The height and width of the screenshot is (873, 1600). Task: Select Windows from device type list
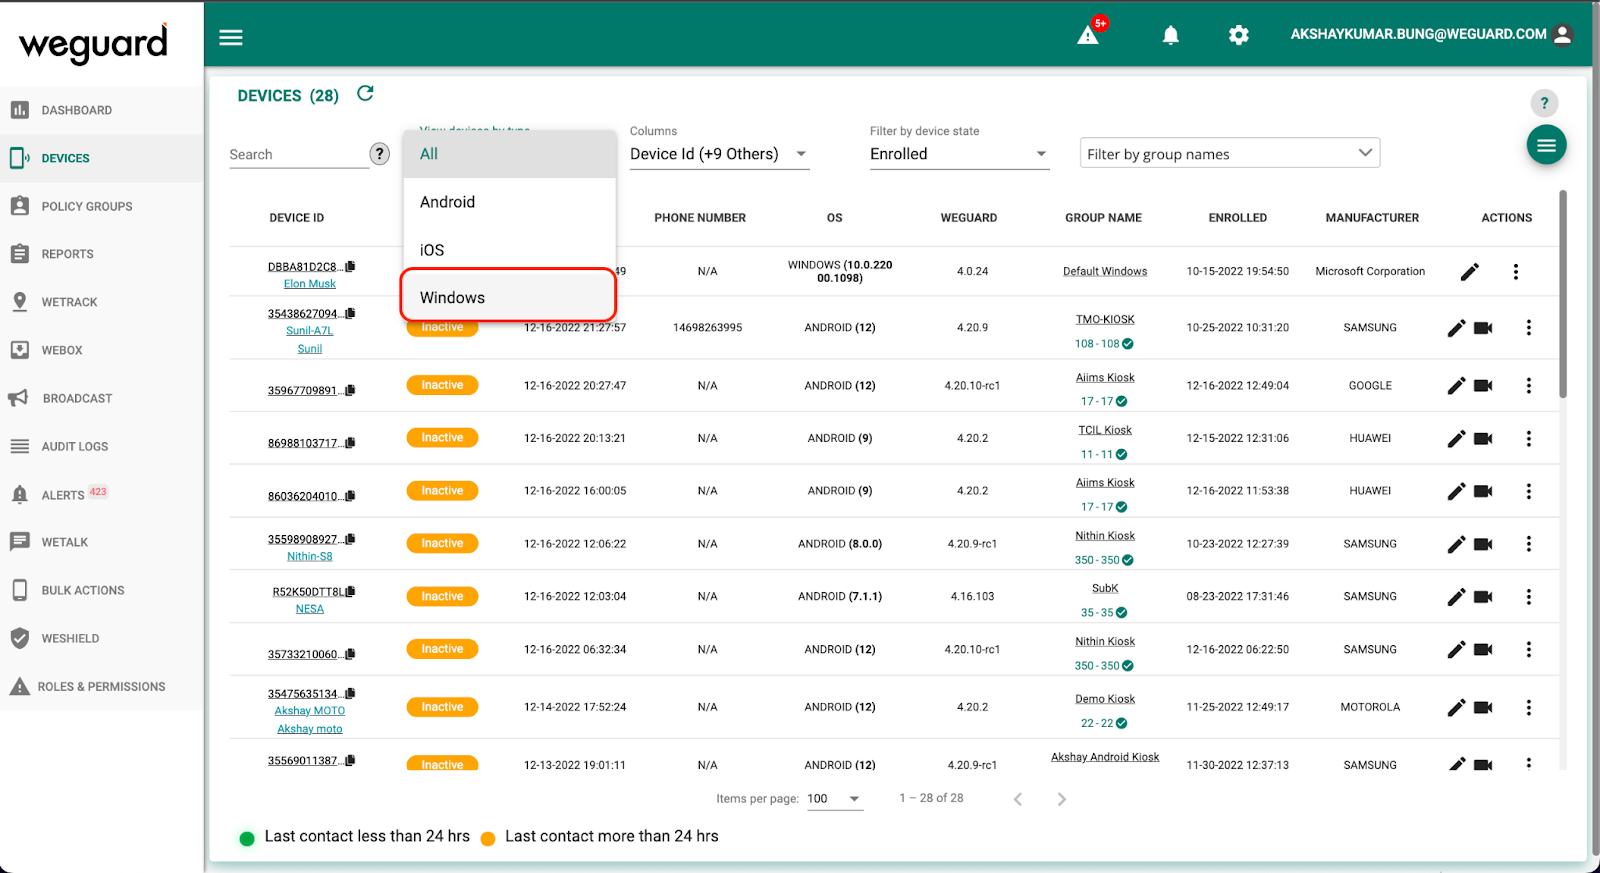pyautogui.click(x=509, y=297)
